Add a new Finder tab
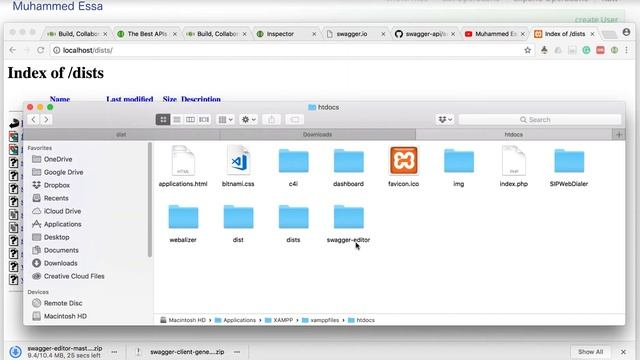640x360 pixels. (619, 134)
